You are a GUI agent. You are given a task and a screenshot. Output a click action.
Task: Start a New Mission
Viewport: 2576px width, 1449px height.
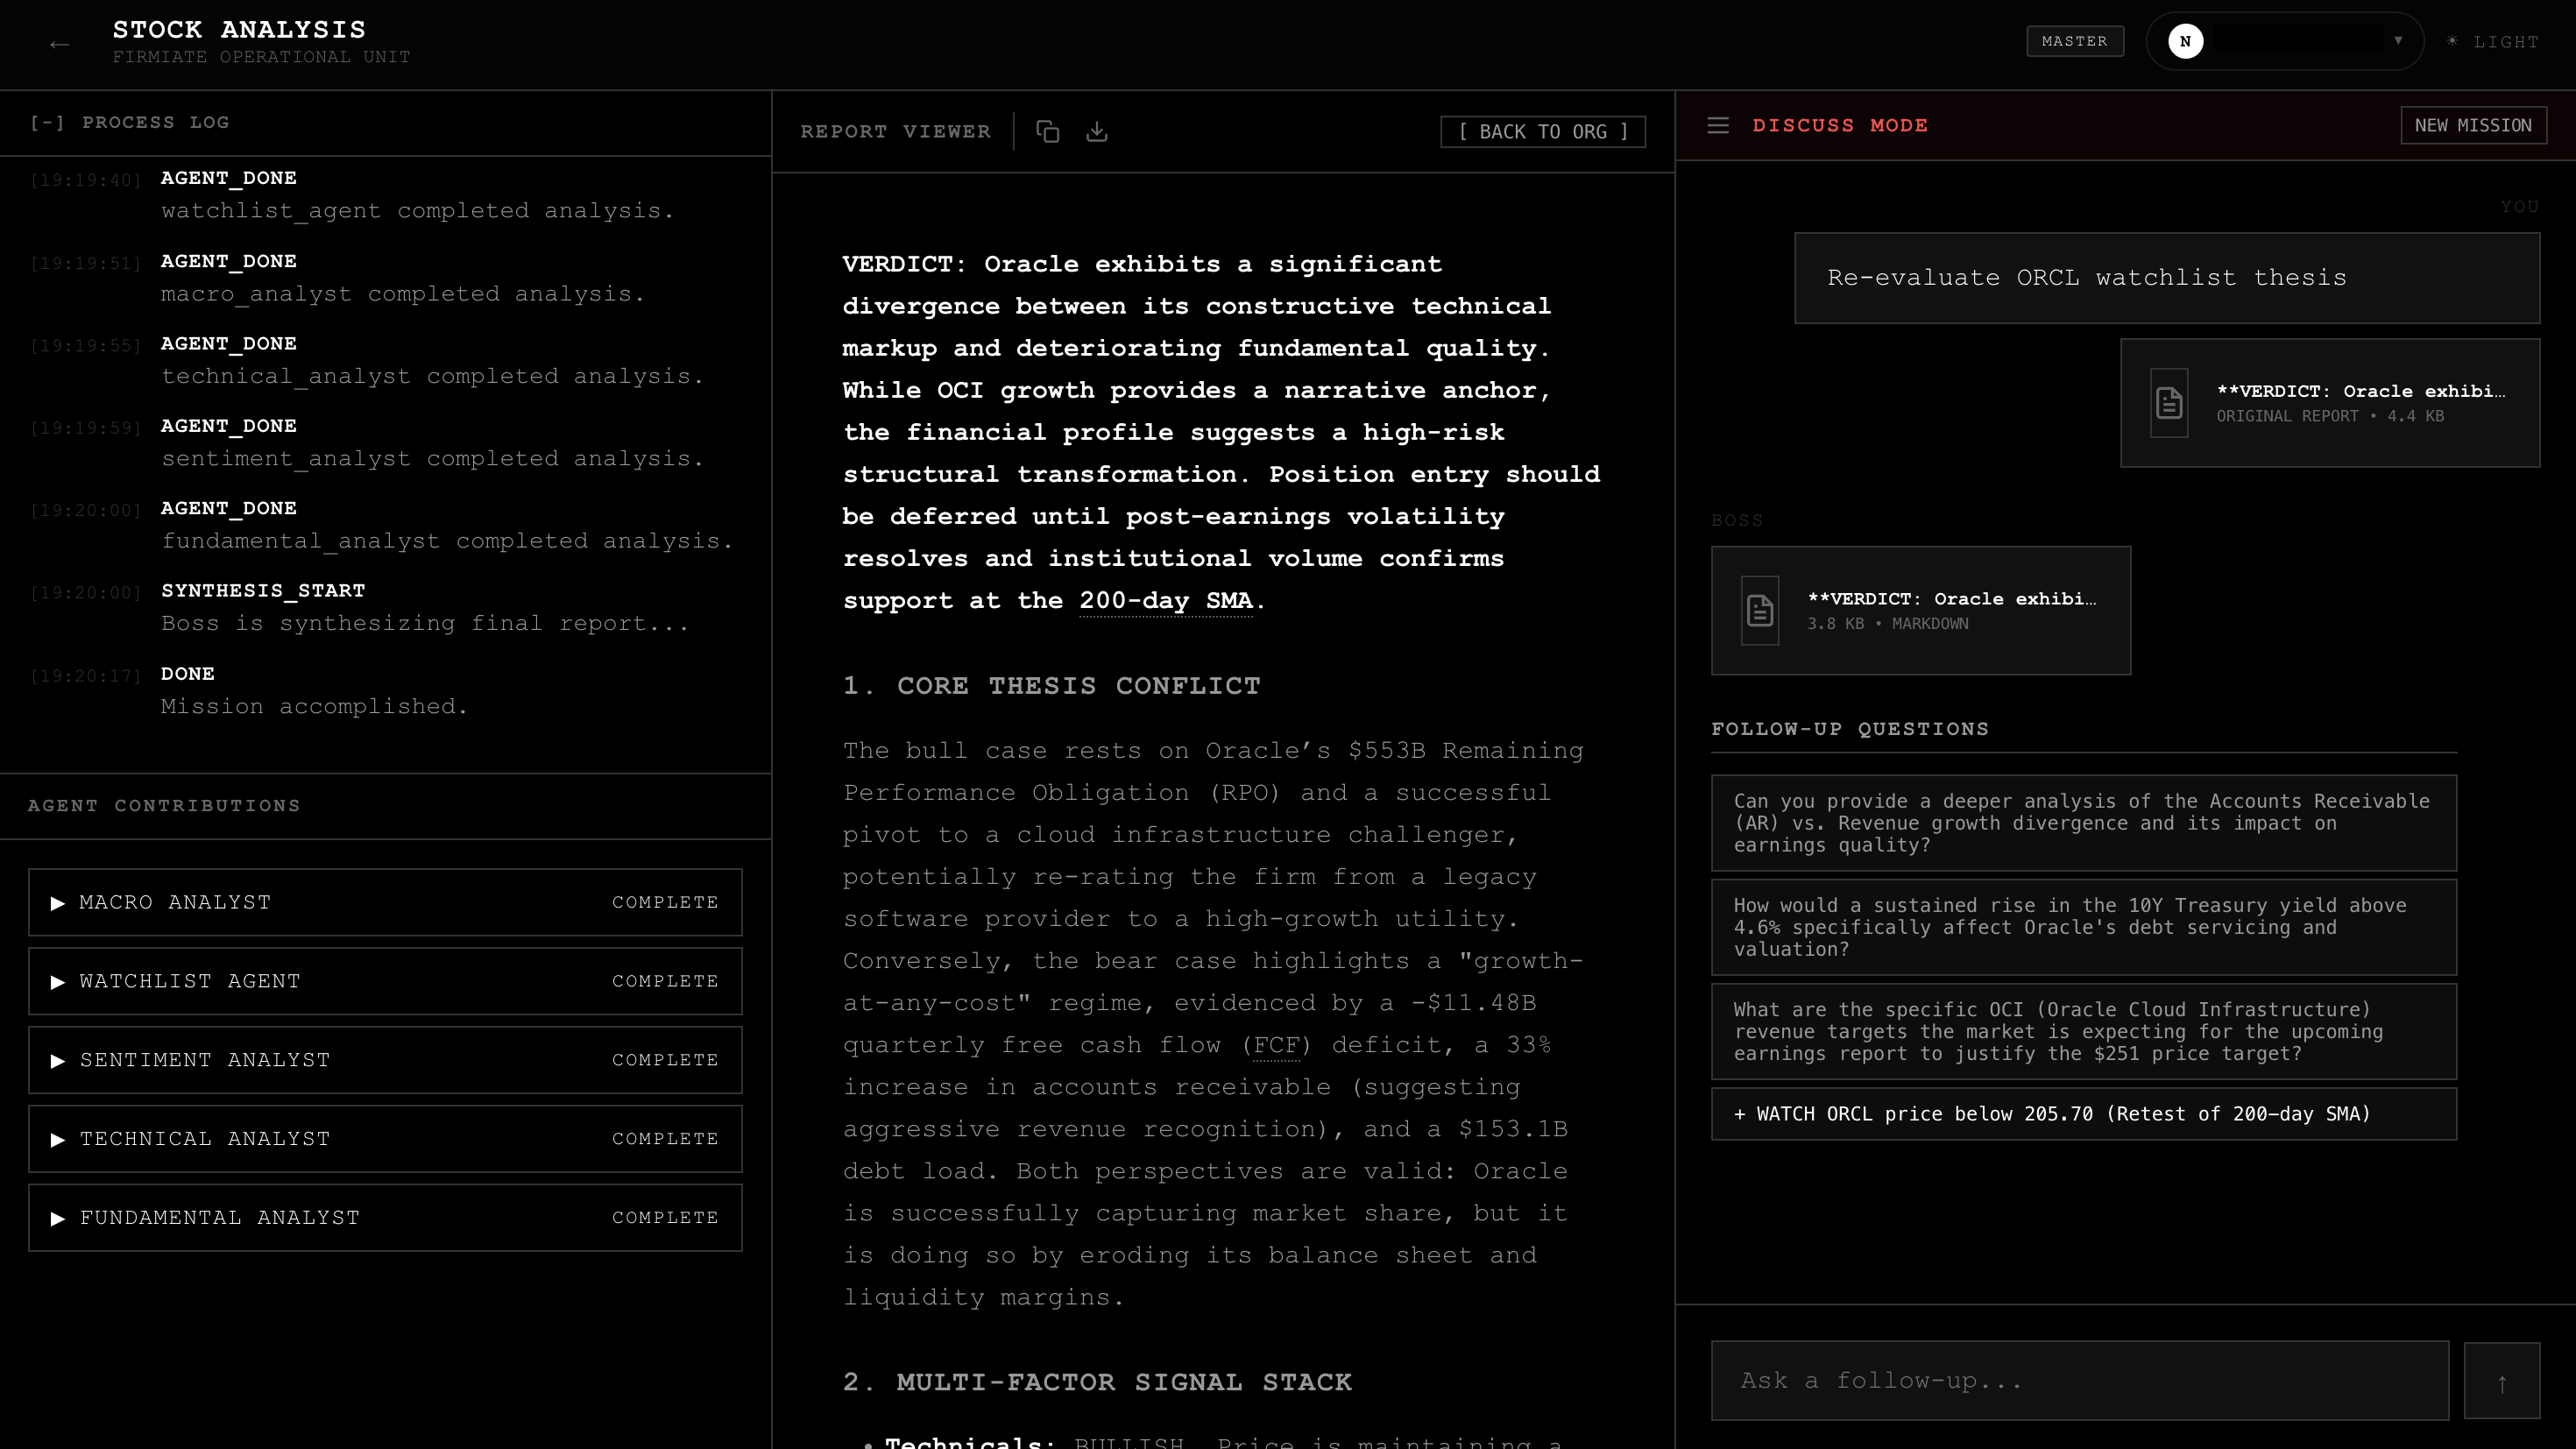click(x=2473, y=125)
